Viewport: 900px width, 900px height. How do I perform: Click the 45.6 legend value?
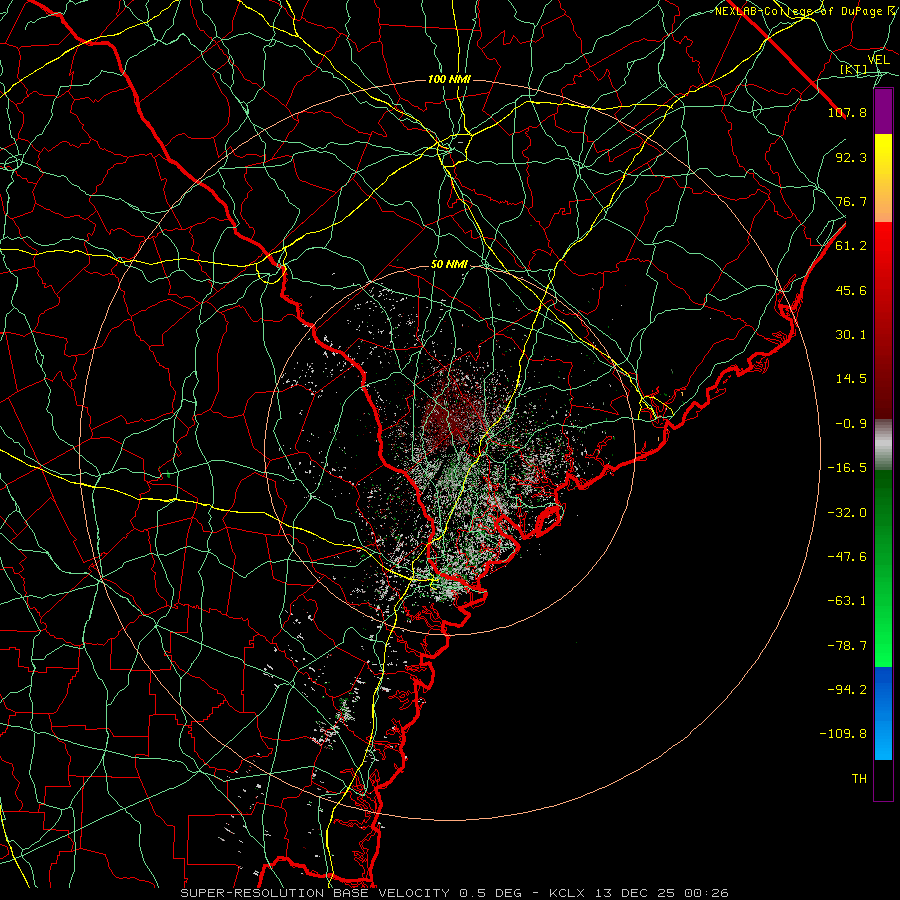tap(851, 290)
